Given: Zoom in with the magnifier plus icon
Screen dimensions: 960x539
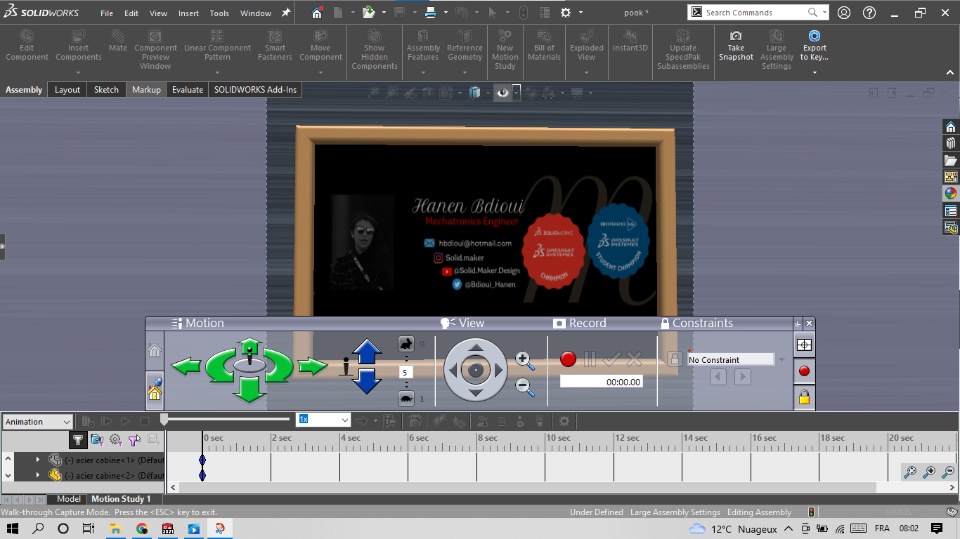Looking at the screenshot, I should [524, 360].
